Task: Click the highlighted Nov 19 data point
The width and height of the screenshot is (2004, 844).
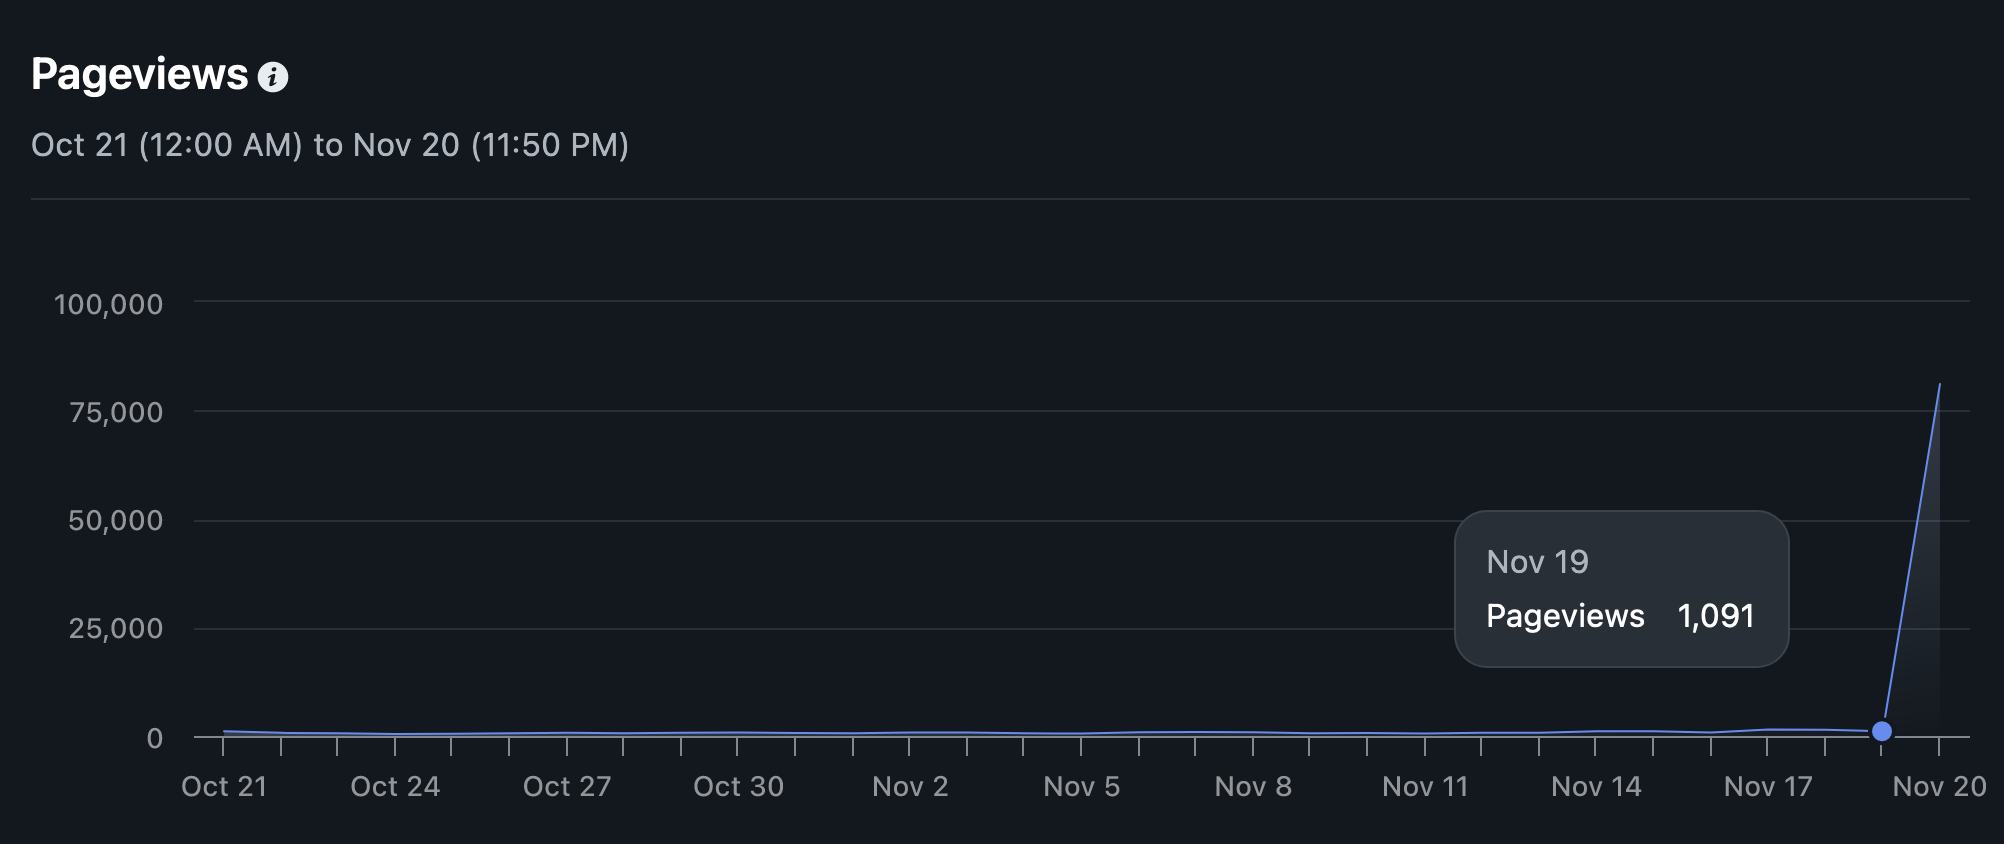Action: pyautogui.click(x=1882, y=731)
